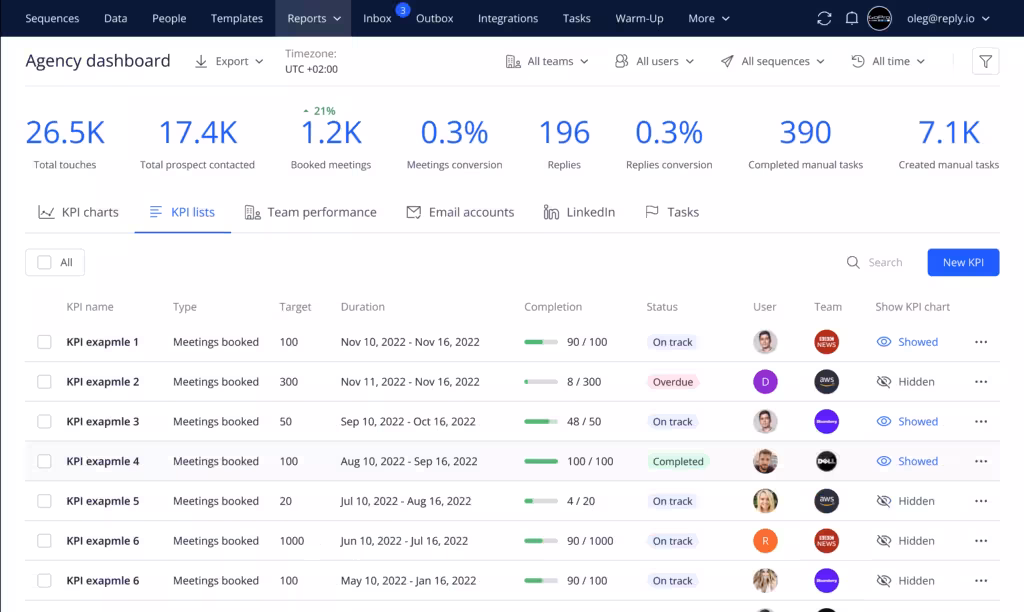Click the user avatar in KPI exapmle 2 row
The image size is (1024, 612).
[765, 382]
